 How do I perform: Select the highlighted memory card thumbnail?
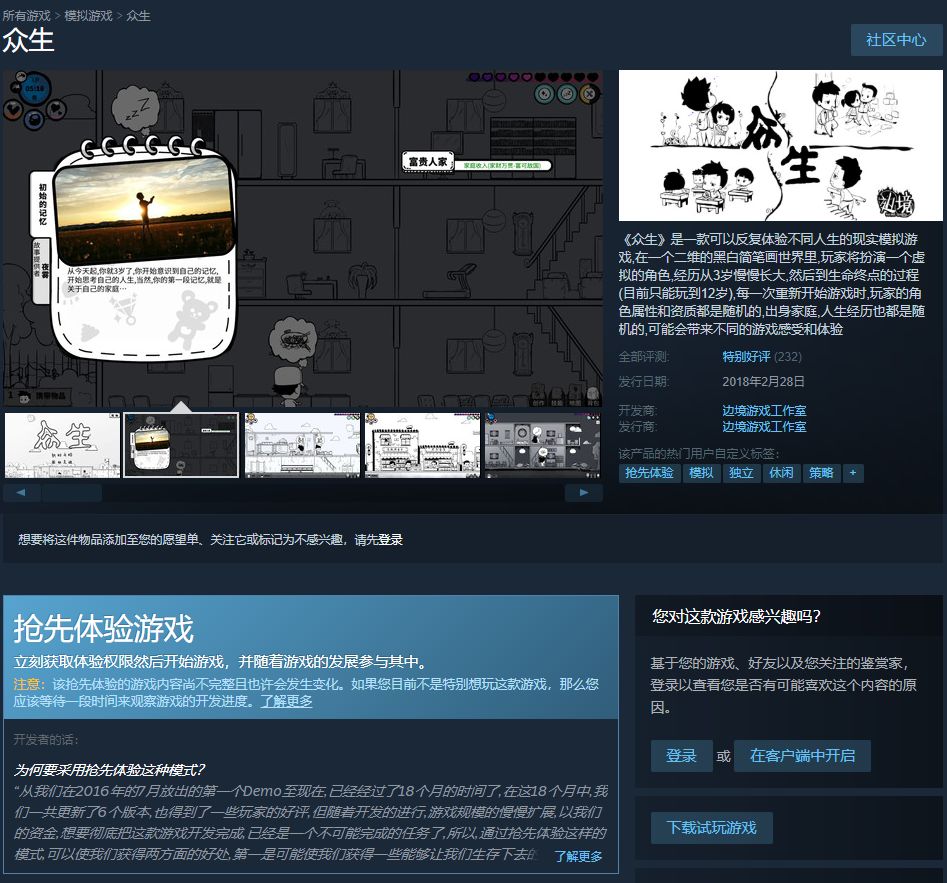[x=181, y=445]
